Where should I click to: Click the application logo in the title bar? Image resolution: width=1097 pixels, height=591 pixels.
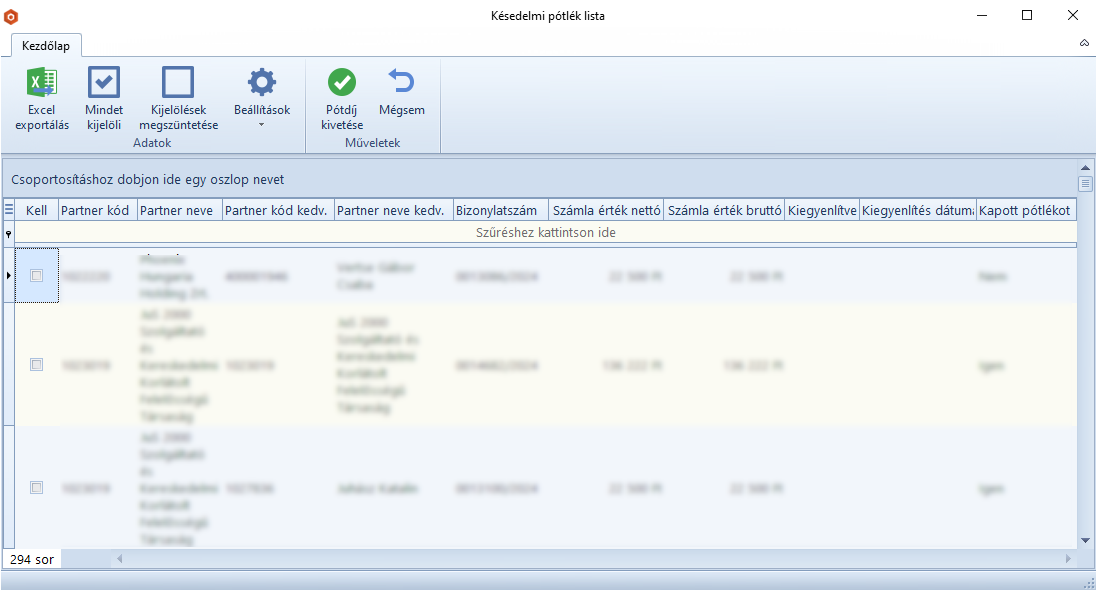click(x=11, y=16)
